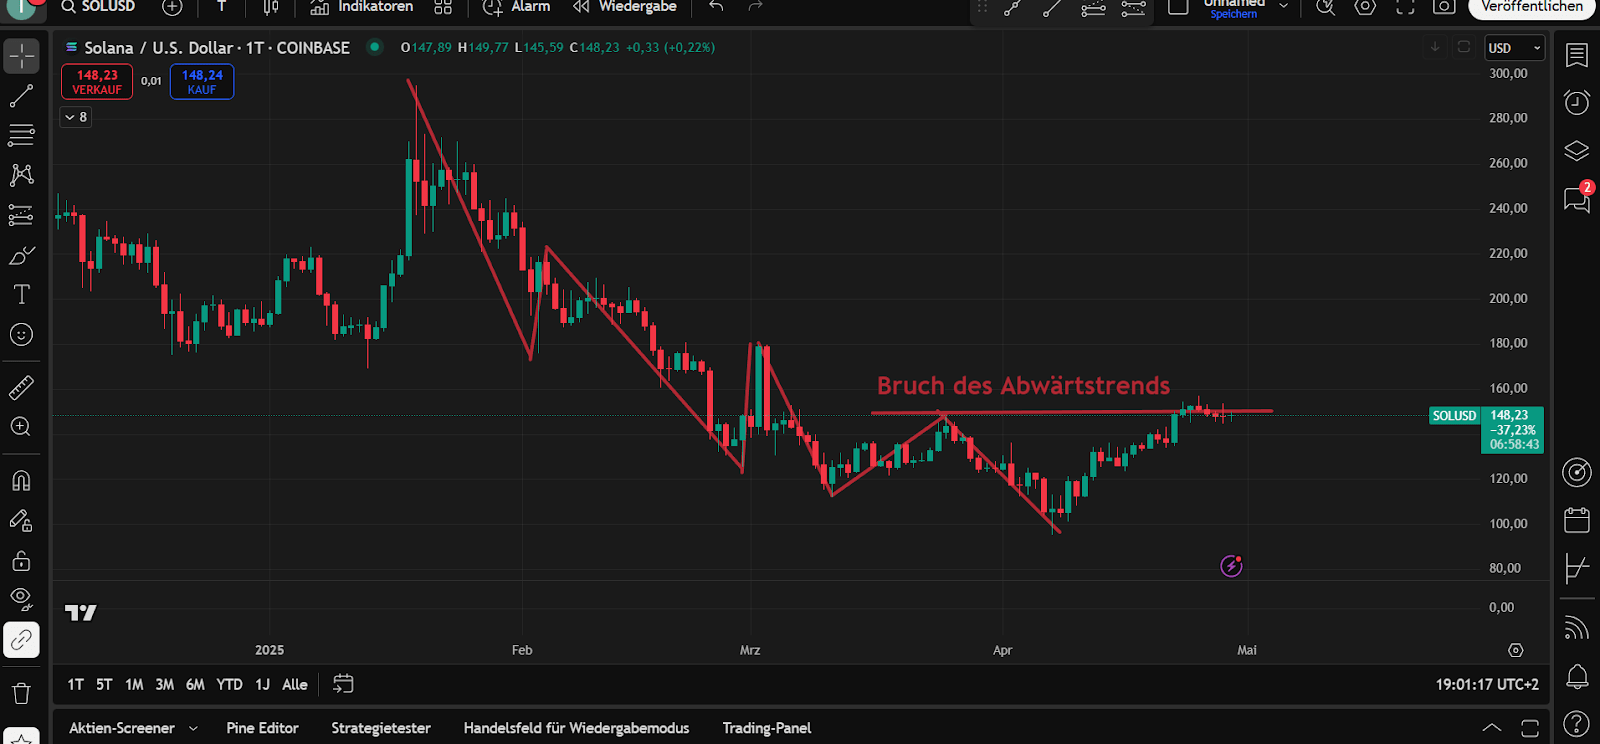Toggle magnet mode for drawings
The height and width of the screenshot is (744, 1600).
[x=21, y=481]
